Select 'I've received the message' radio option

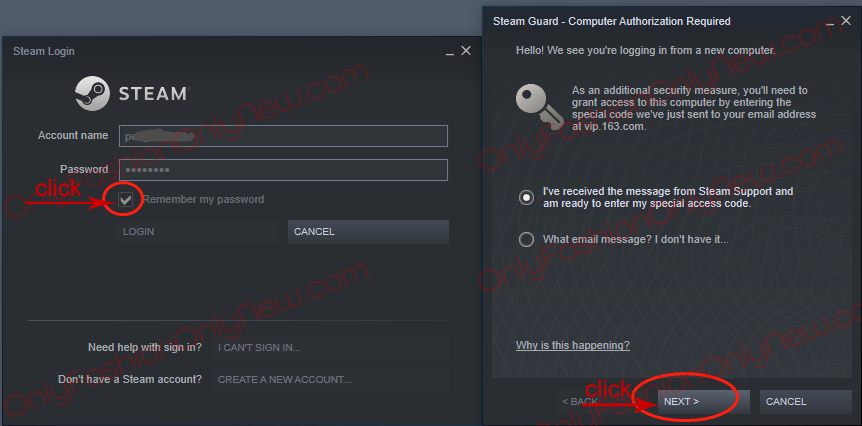click(x=527, y=198)
